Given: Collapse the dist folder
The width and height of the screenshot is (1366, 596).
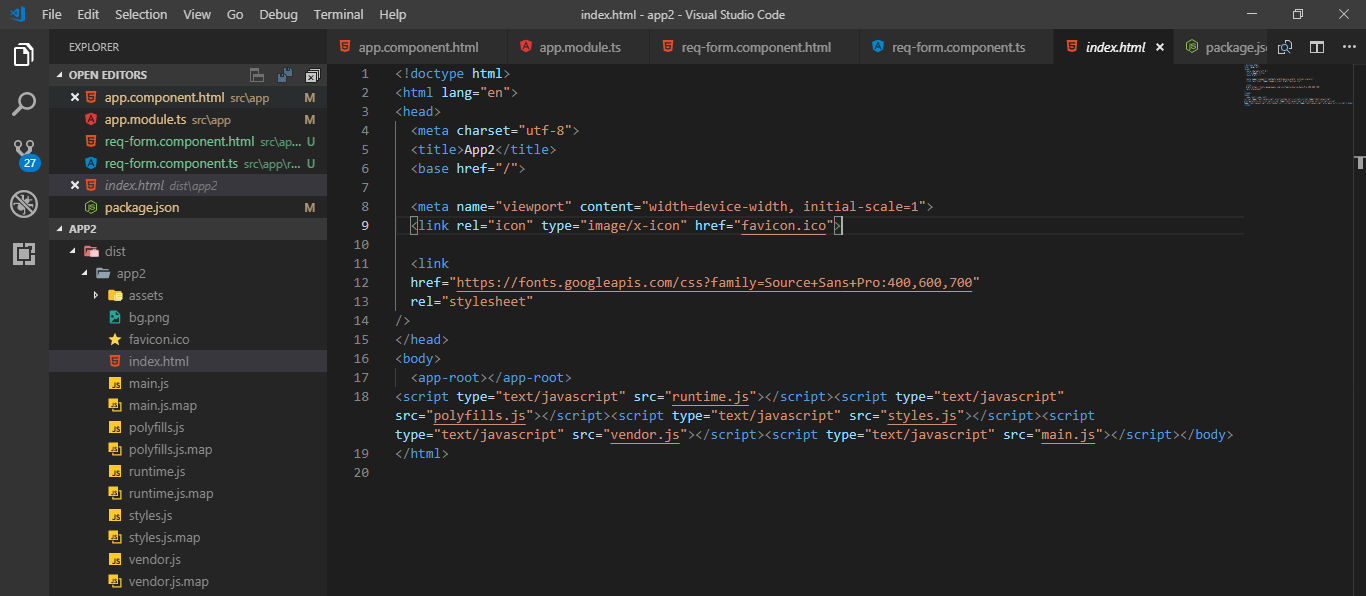Looking at the screenshot, I should coord(73,252).
